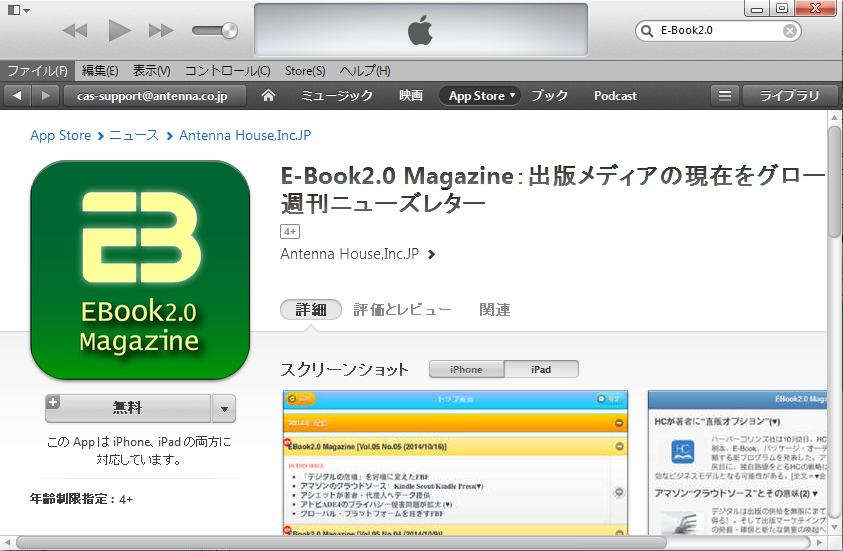Open the ファイル(F) menu
Screen dimensions: 843x551
(x=37, y=70)
